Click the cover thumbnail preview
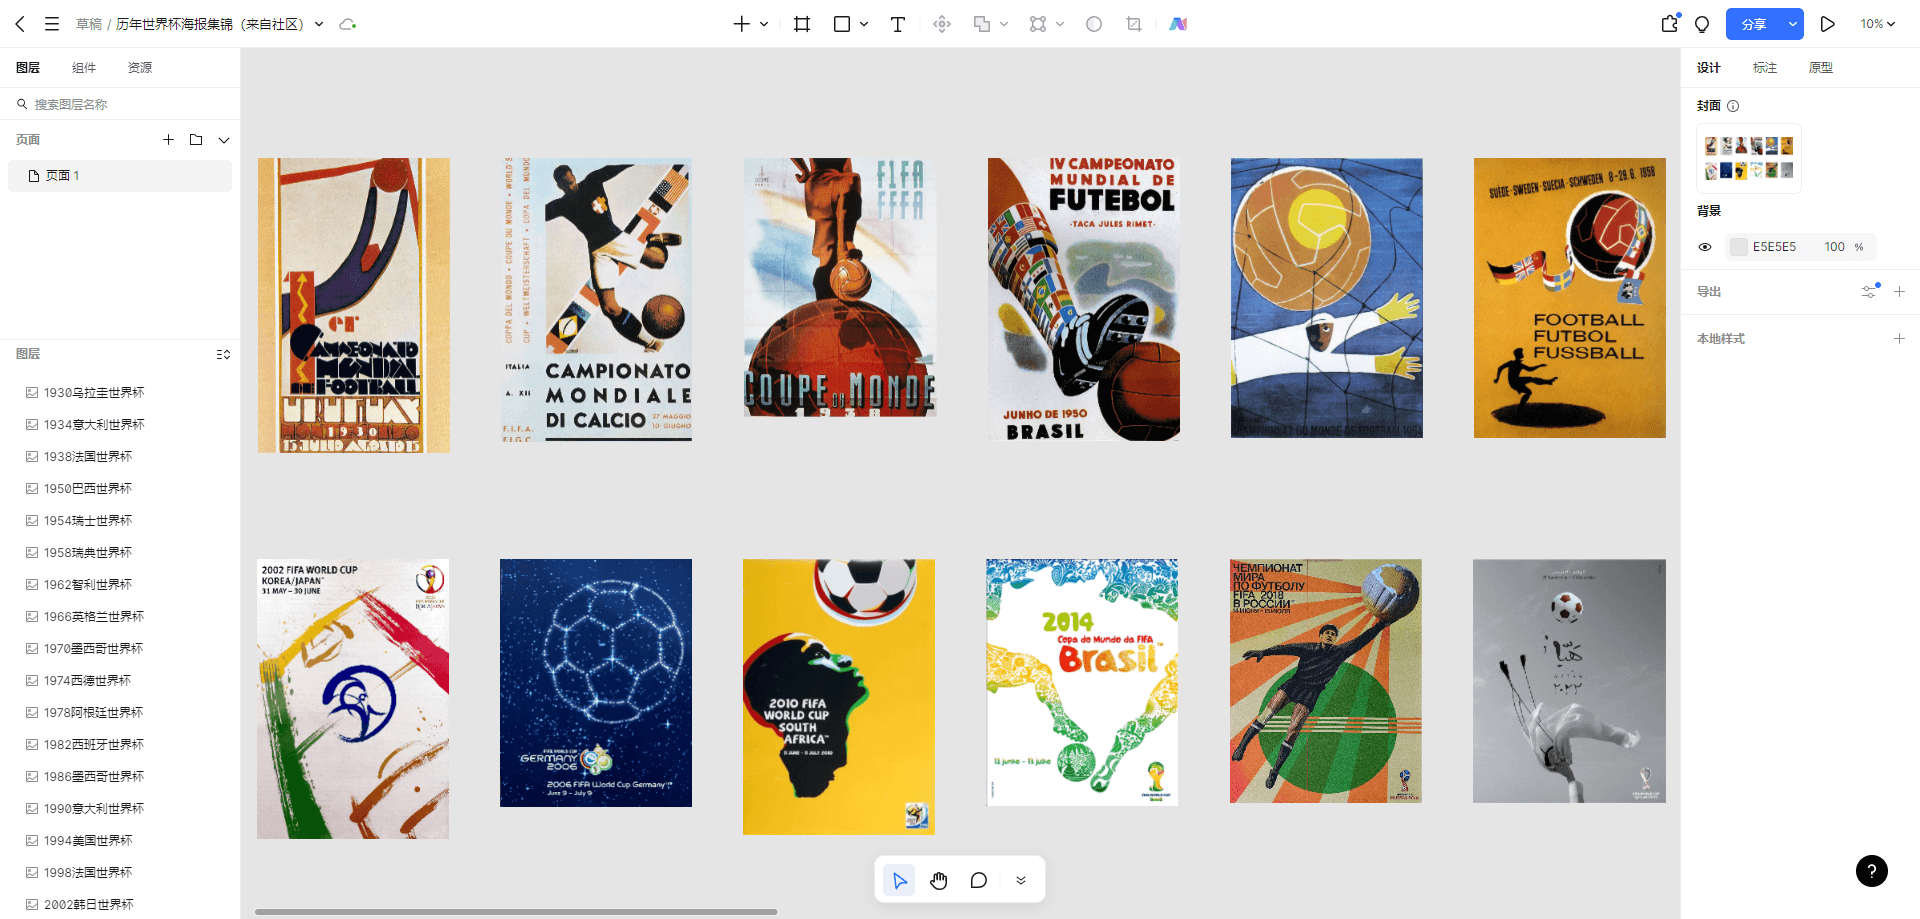1920x919 pixels. click(x=1749, y=158)
